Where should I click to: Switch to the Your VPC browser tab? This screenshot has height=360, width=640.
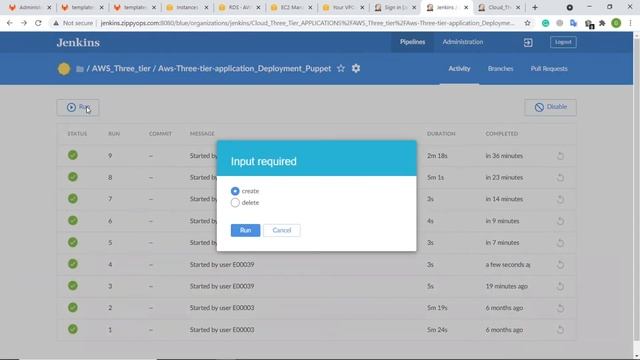[x=343, y=7]
